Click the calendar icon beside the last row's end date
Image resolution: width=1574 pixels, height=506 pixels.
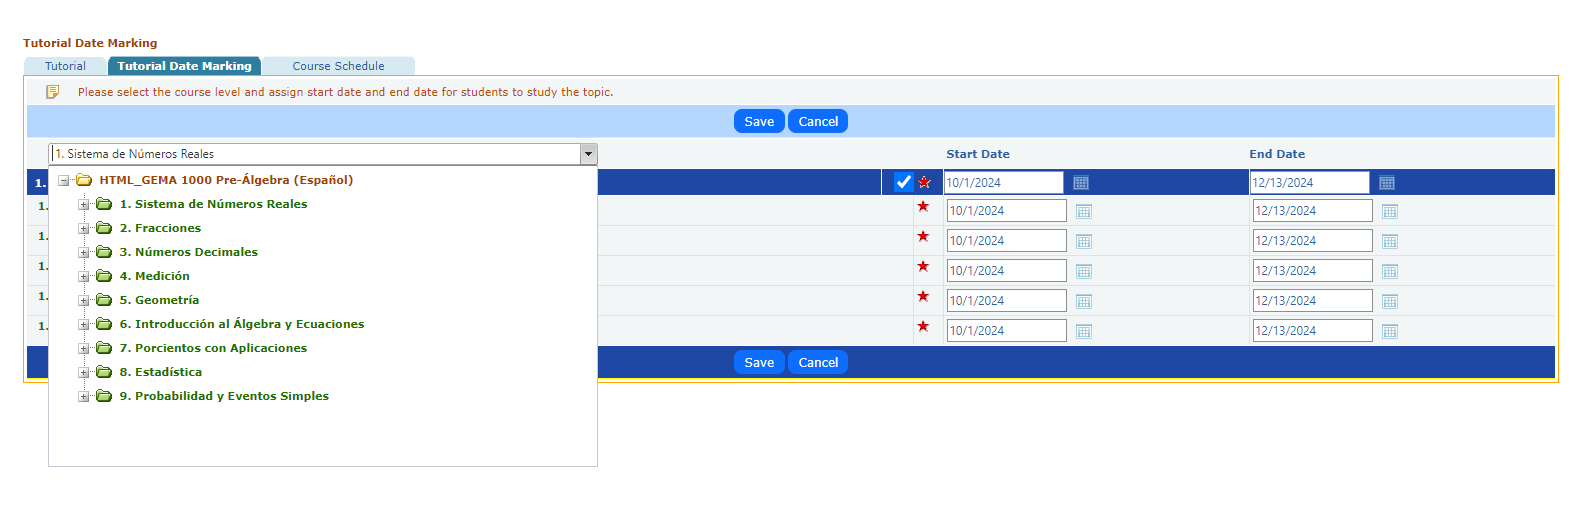click(x=1389, y=331)
